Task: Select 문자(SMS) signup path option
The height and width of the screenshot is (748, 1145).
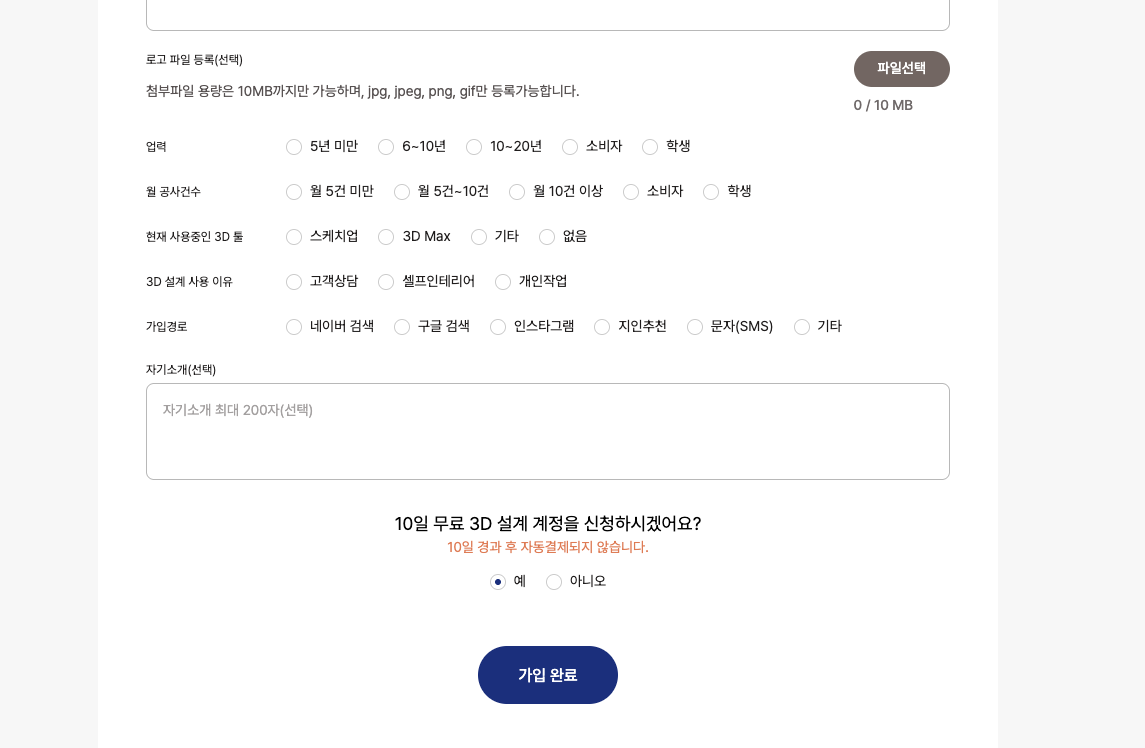Action: pyautogui.click(x=695, y=327)
